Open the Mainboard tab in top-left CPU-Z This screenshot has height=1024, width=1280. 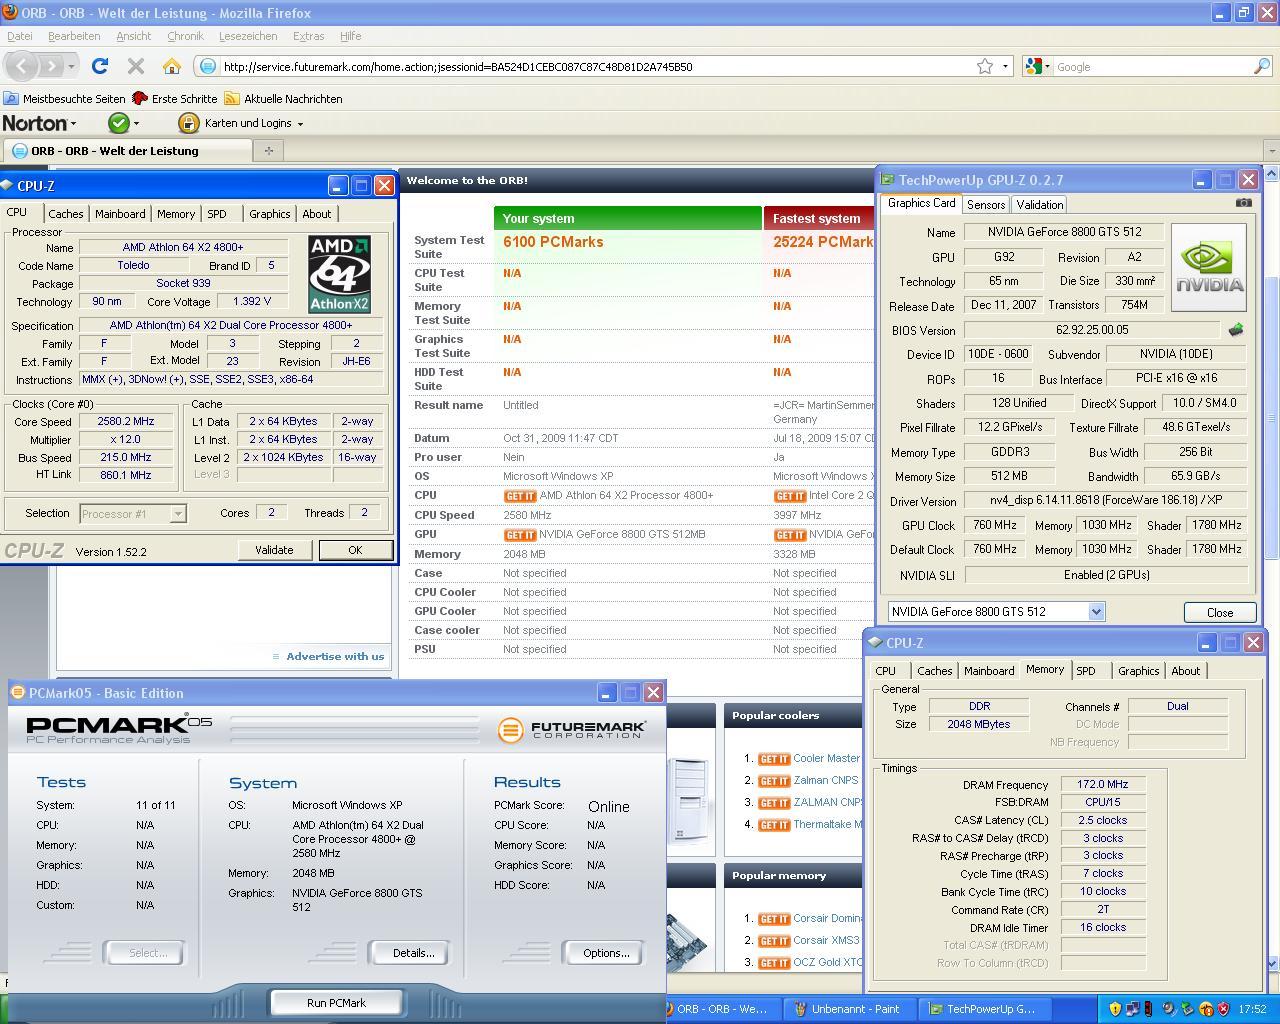(120, 214)
